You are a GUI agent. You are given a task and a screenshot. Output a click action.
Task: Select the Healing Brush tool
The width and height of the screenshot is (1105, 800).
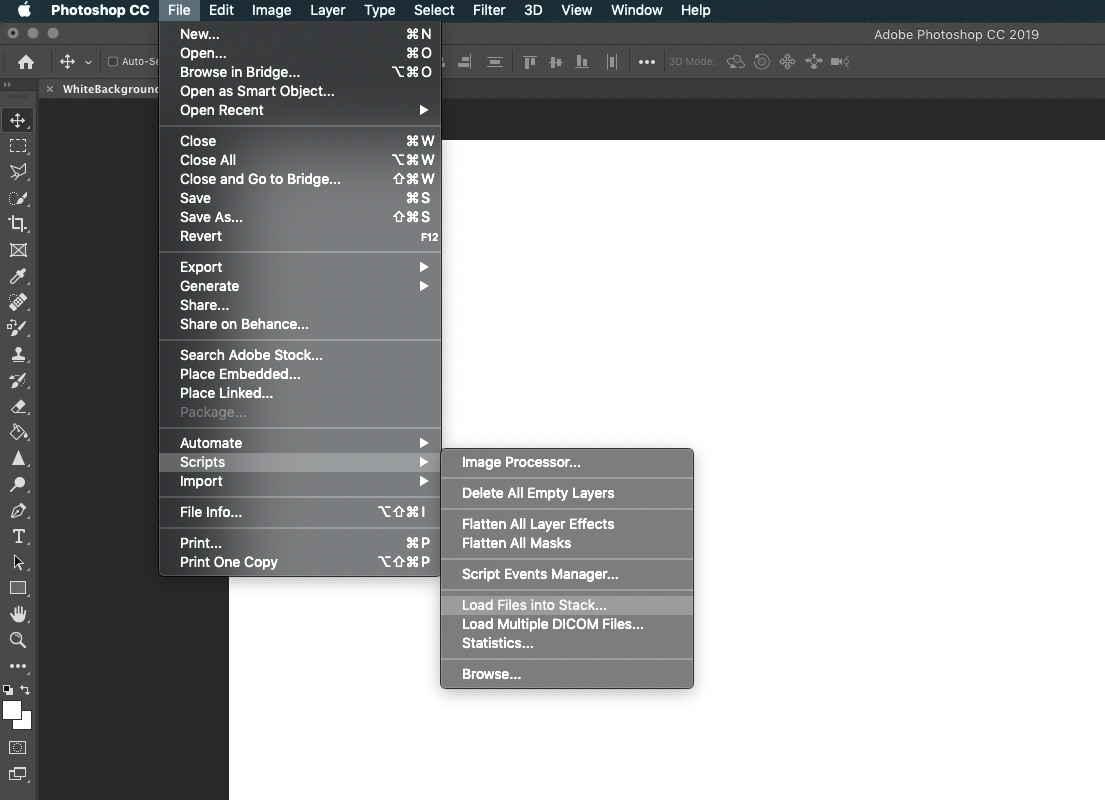18,302
